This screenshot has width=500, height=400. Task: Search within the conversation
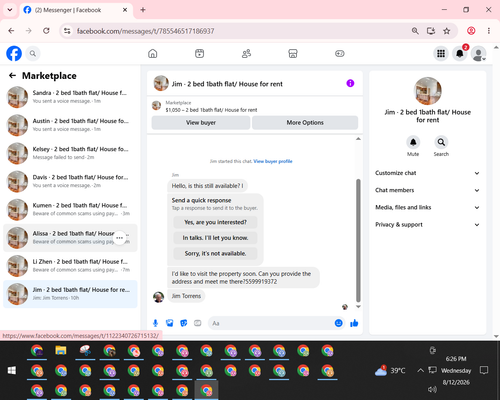pyautogui.click(x=441, y=142)
